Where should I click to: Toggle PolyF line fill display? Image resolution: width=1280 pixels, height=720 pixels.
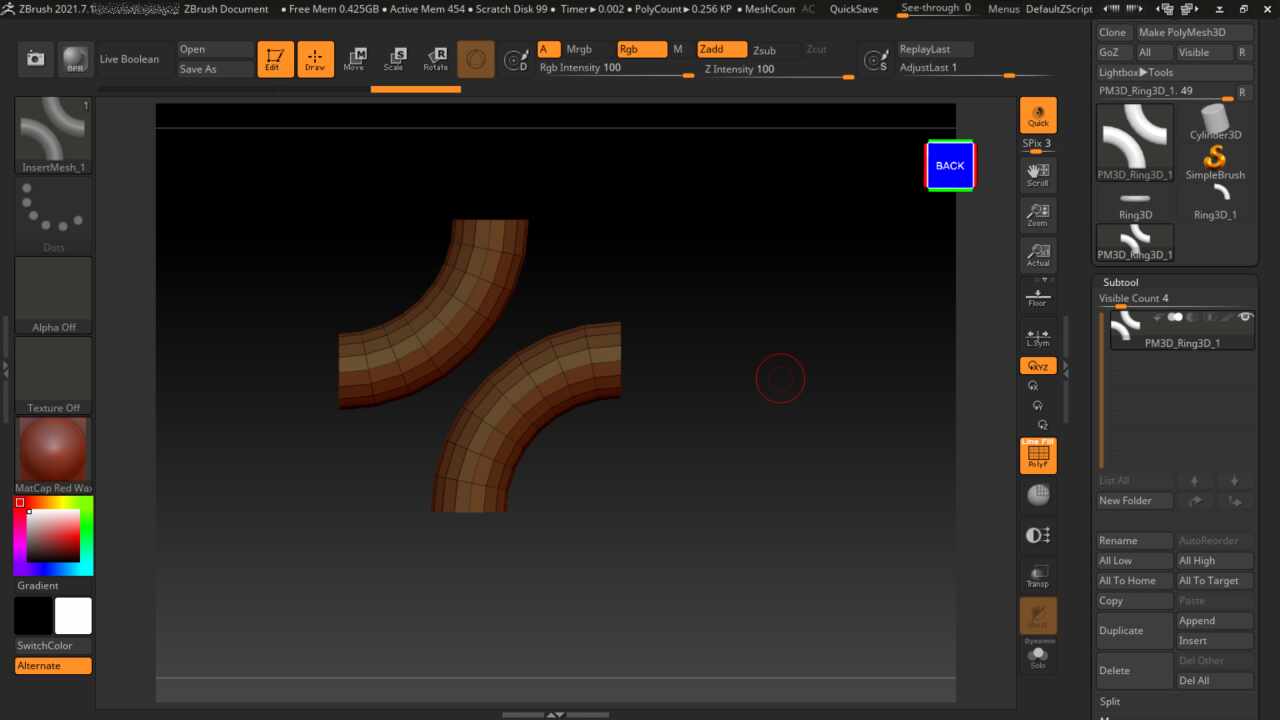coord(1038,456)
